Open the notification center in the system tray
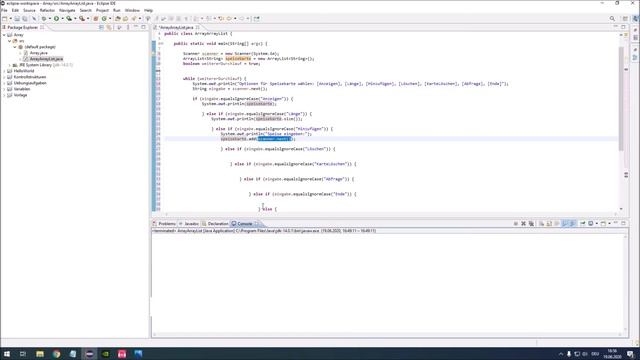The height and width of the screenshot is (360, 640). click(630, 354)
